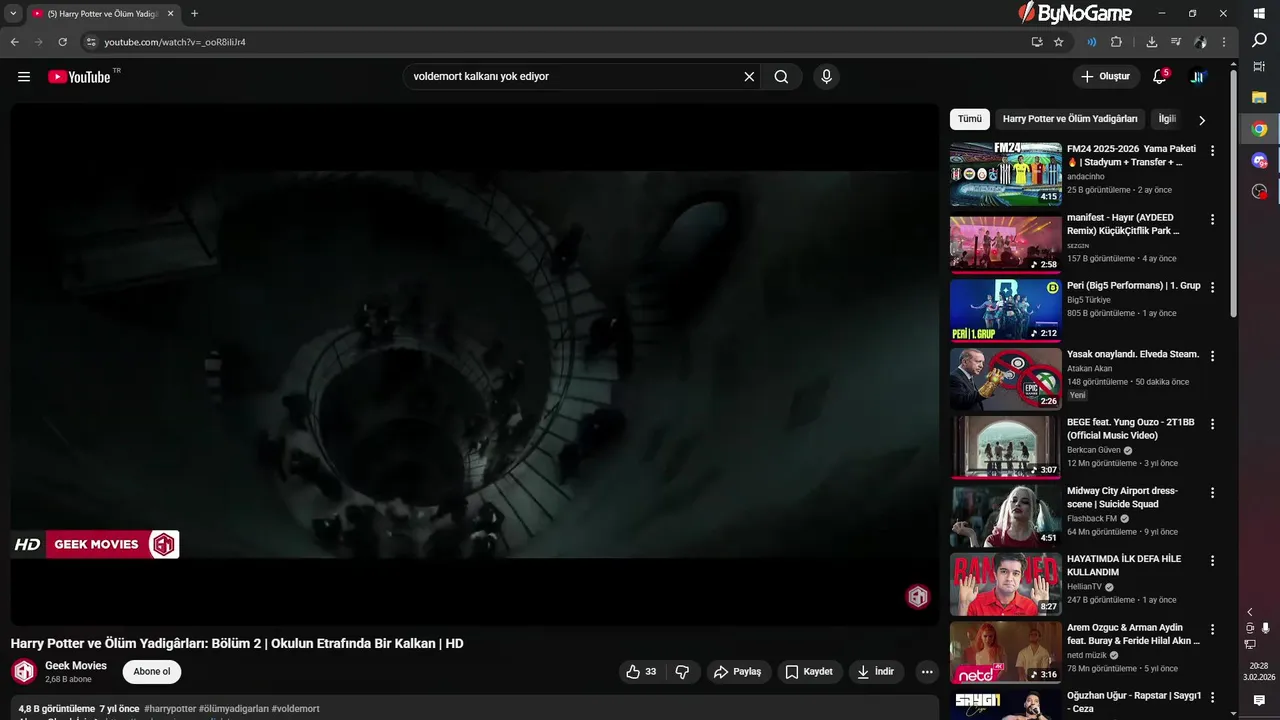The height and width of the screenshot is (720, 1280).
Task: Click the Geek Movies channel avatar
Action: (24, 672)
